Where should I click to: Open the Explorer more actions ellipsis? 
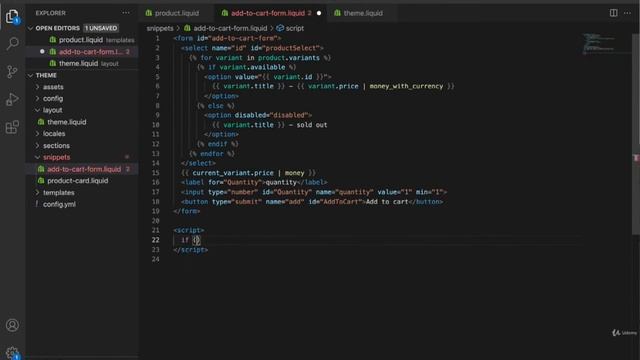coord(126,13)
